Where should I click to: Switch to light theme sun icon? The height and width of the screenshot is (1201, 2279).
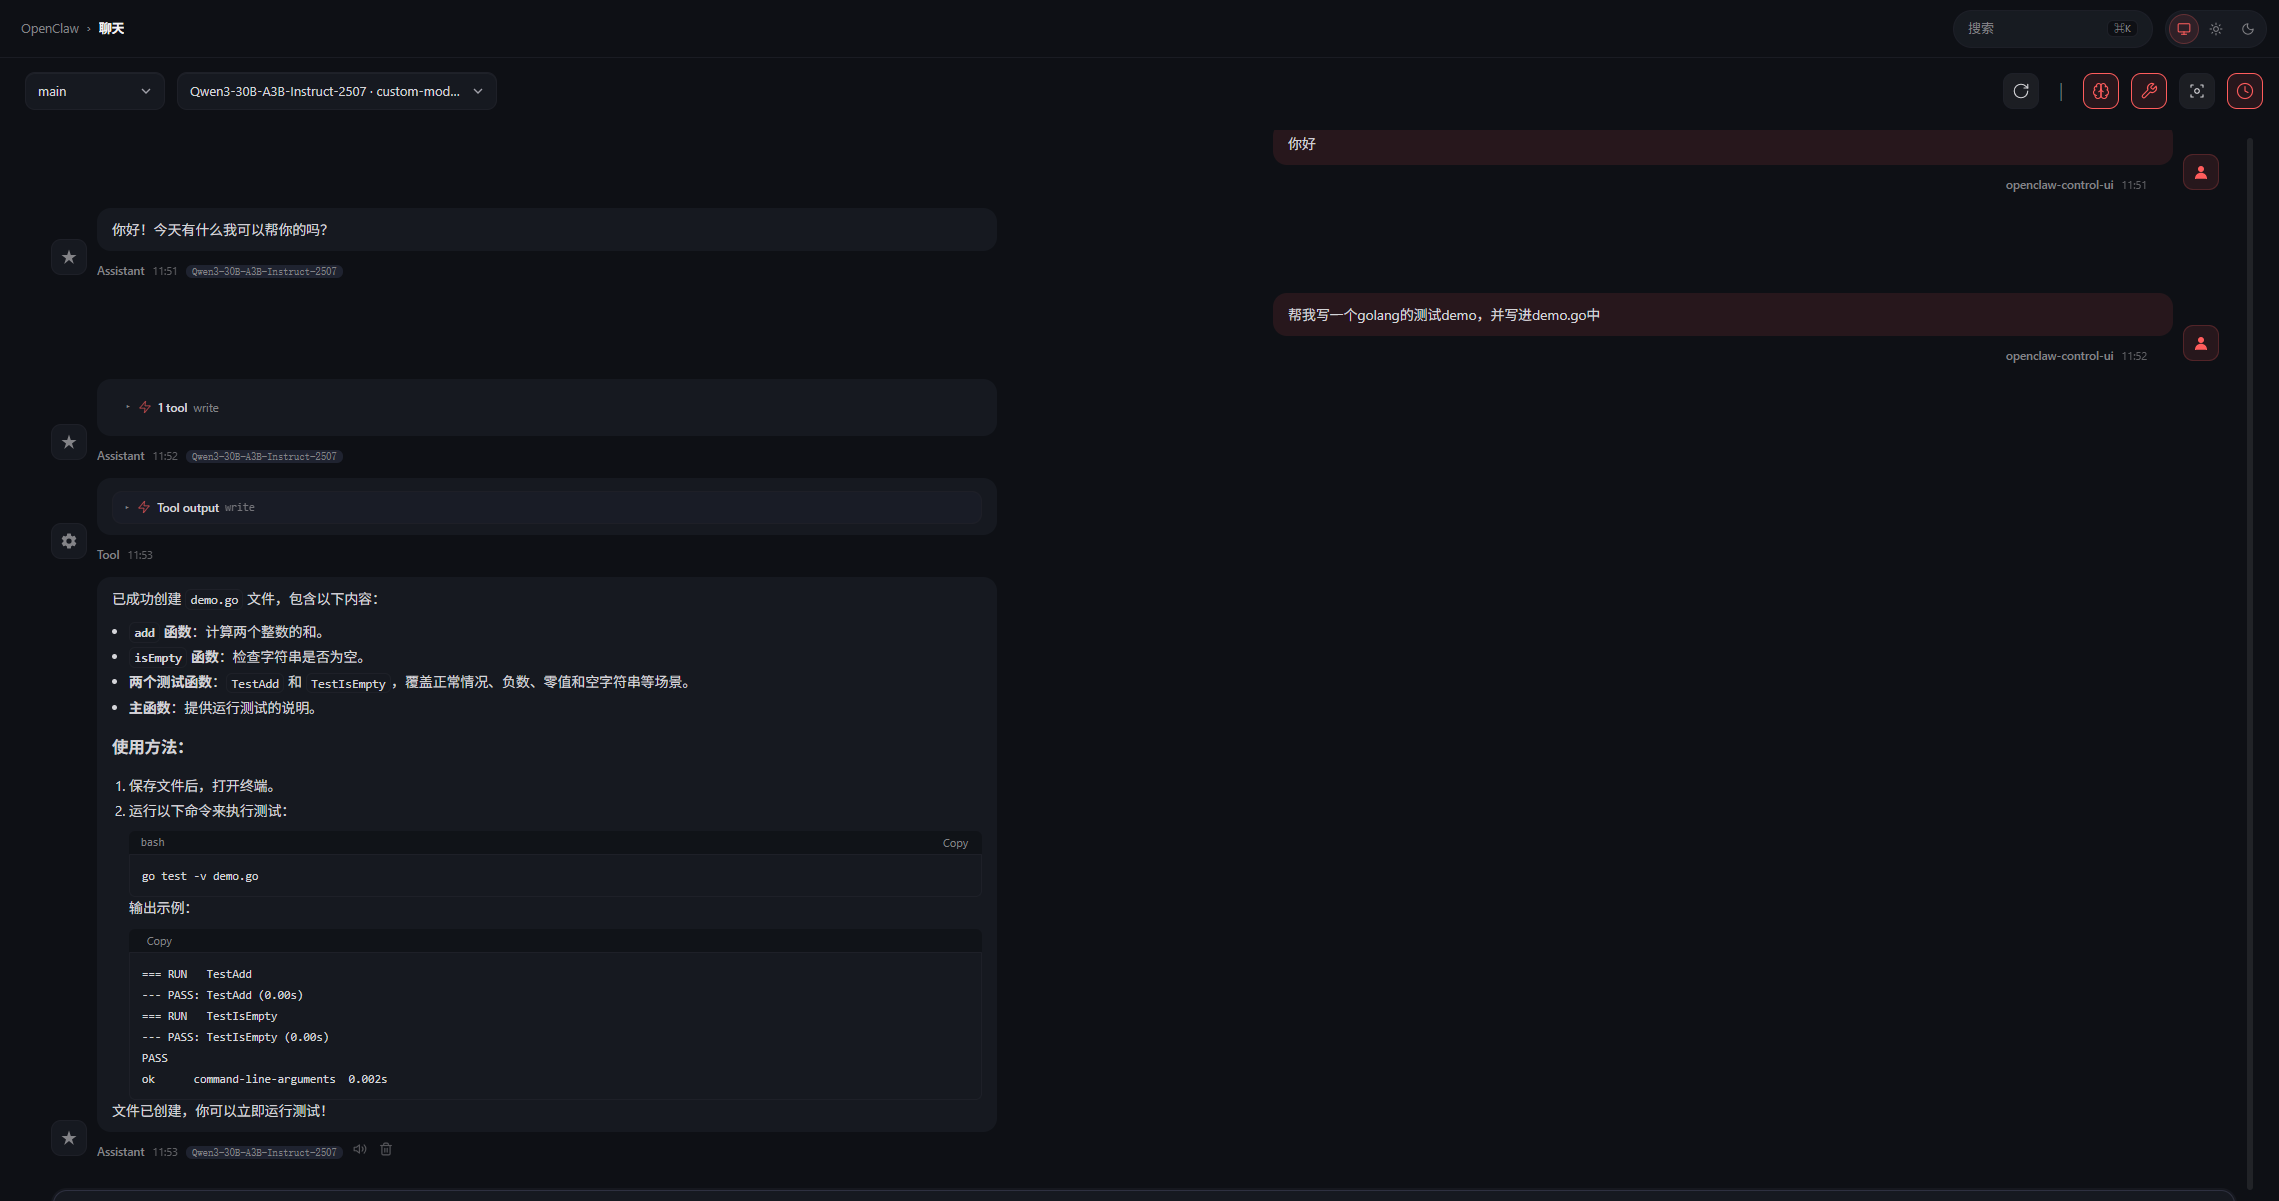tap(2216, 29)
